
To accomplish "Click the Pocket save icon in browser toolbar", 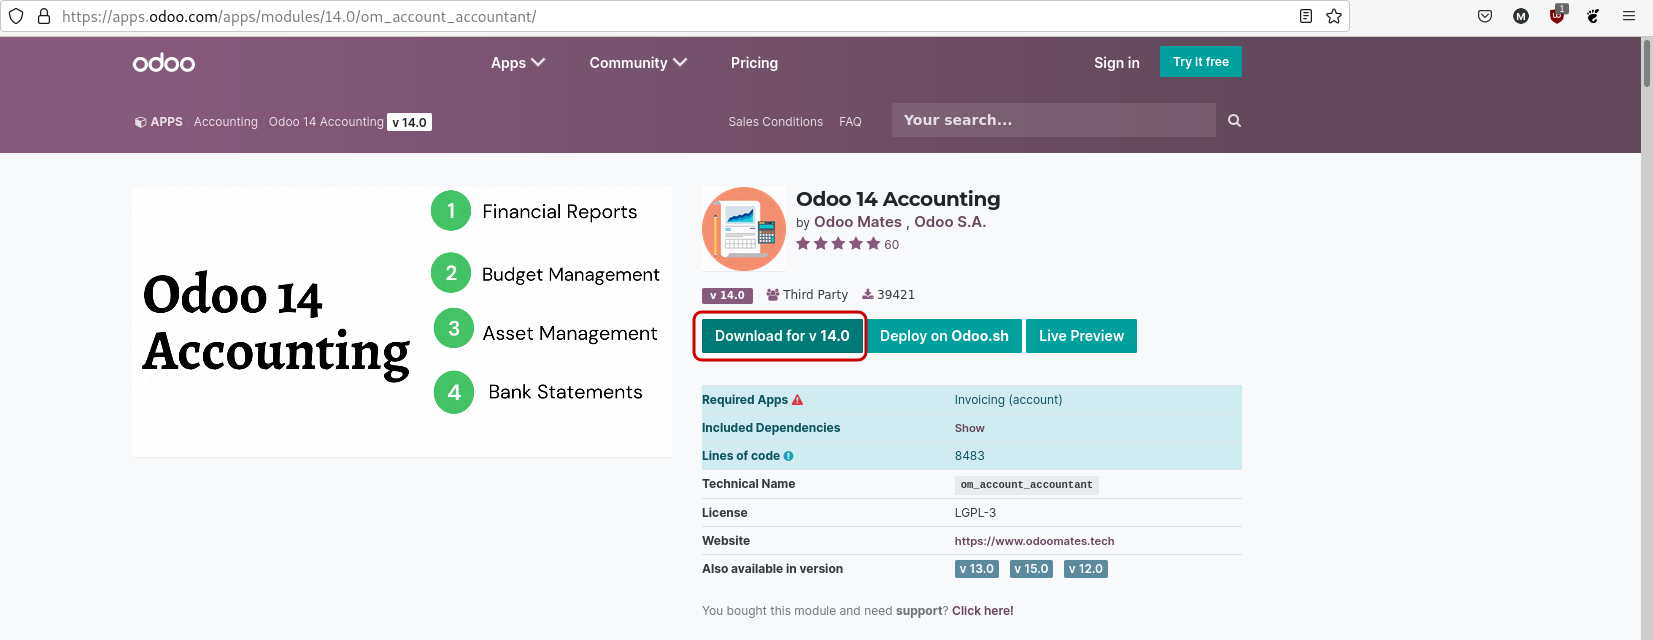I will coord(1485,16).
